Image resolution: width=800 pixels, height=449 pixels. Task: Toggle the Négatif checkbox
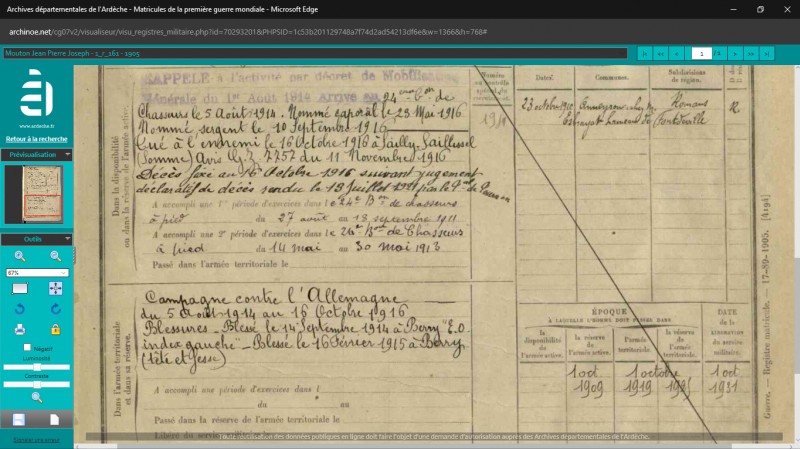(x=27, y=347)
